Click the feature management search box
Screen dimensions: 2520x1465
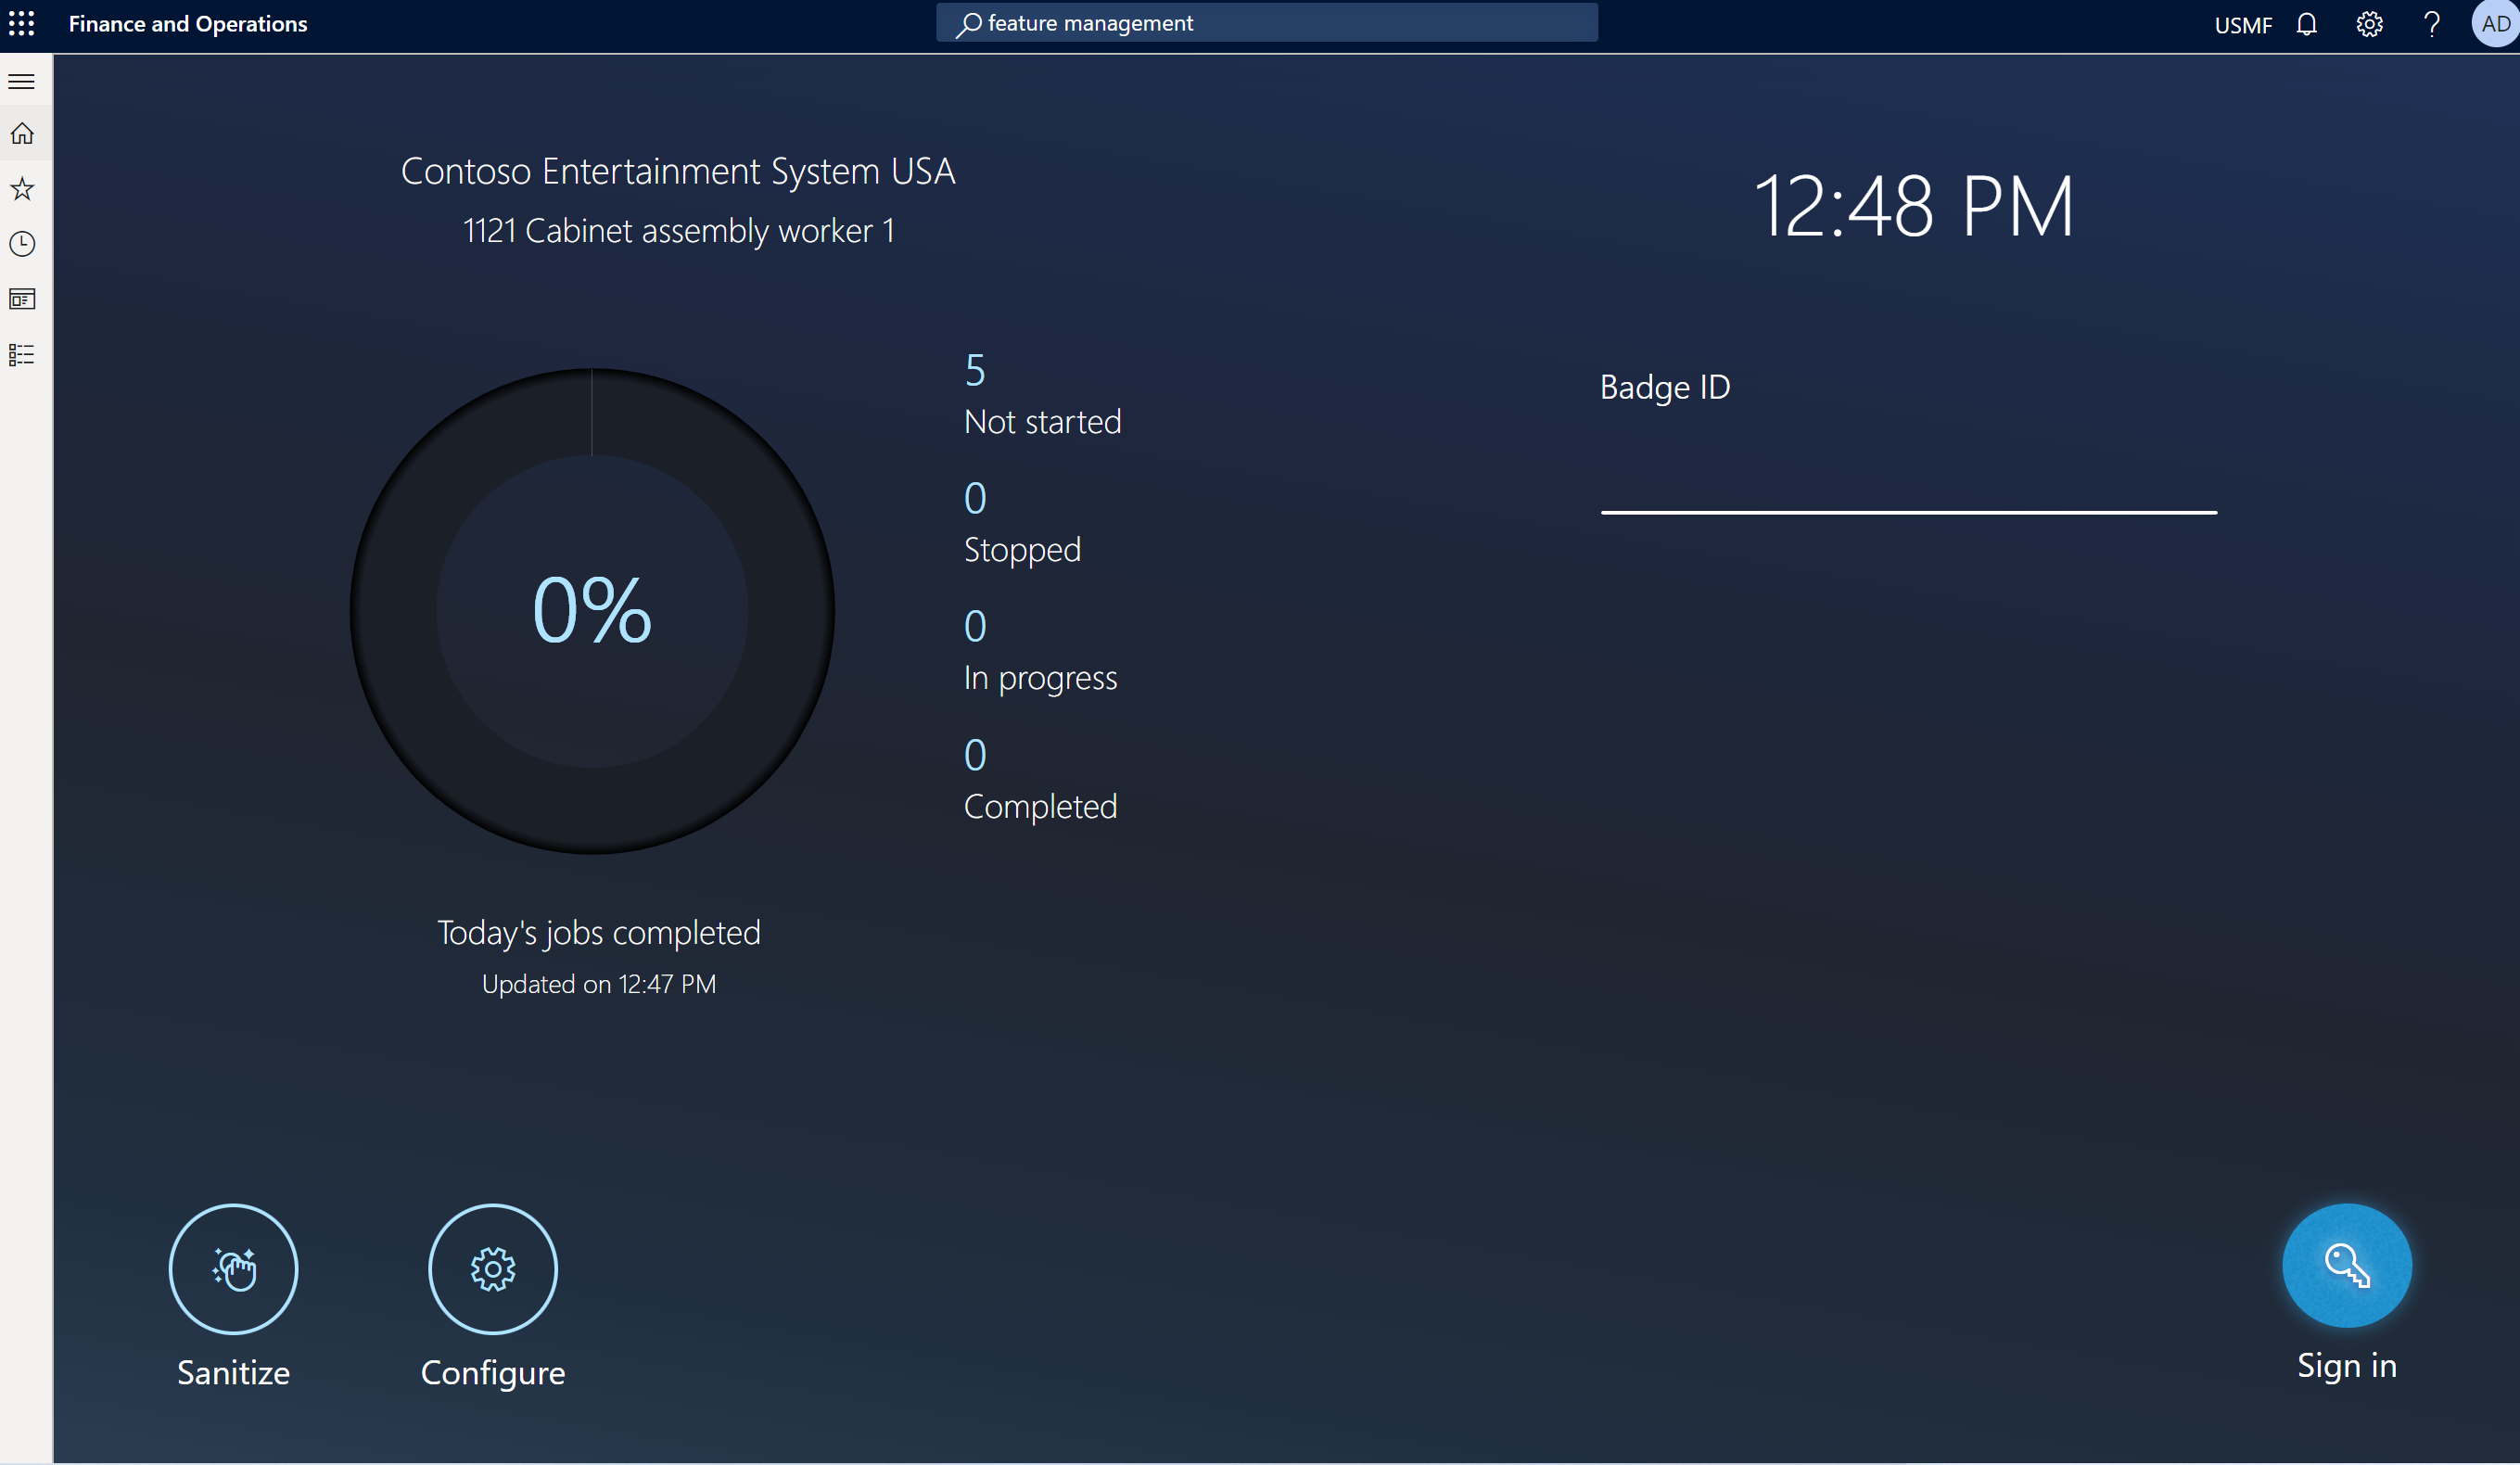[x=1266, y=23]
